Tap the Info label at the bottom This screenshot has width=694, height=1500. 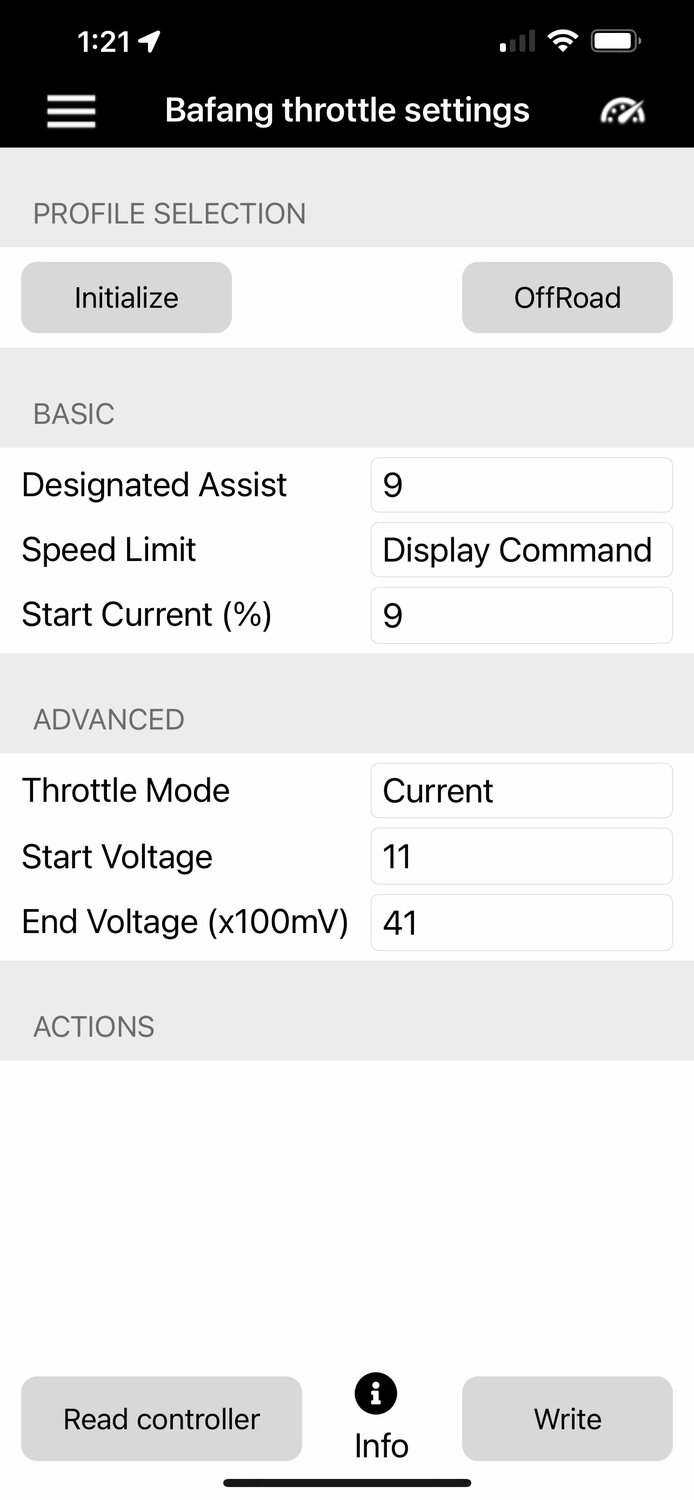coord(381,1445)
